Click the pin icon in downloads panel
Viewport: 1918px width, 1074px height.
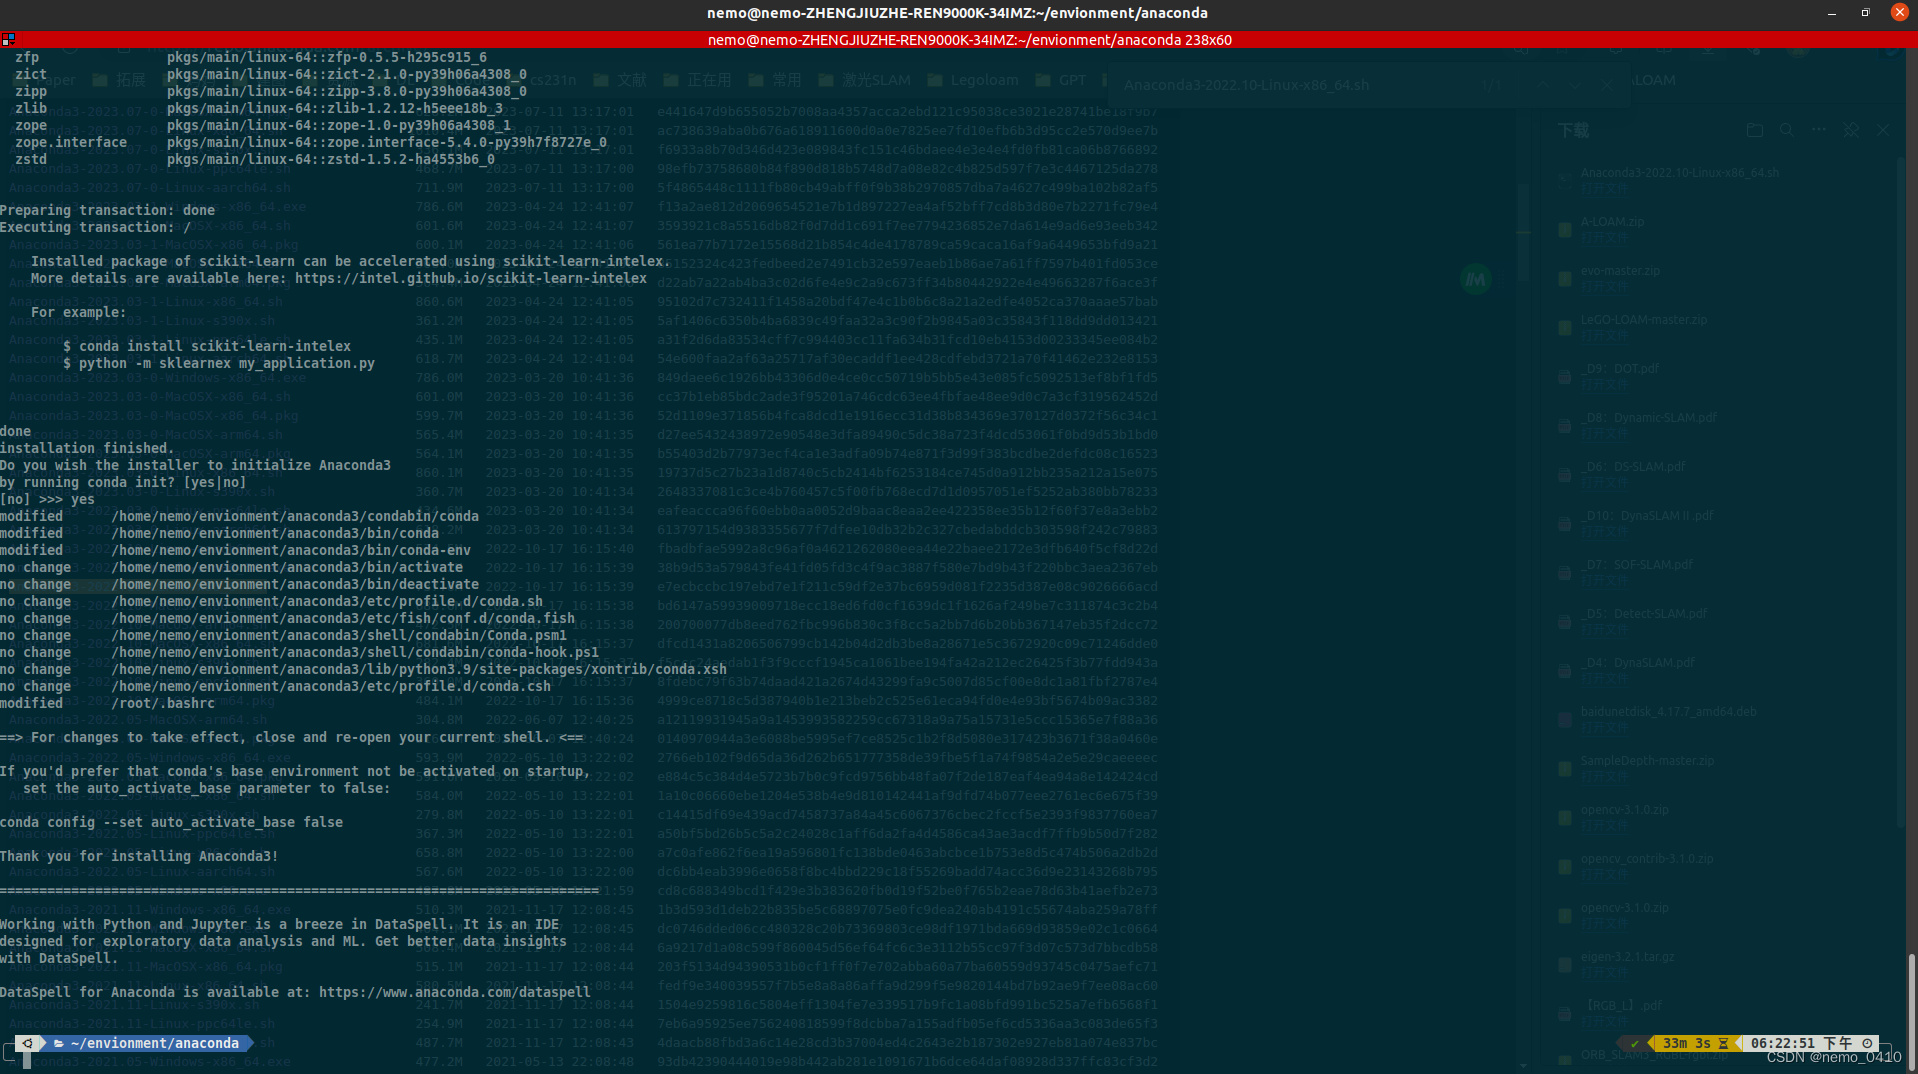[1851, 130]
